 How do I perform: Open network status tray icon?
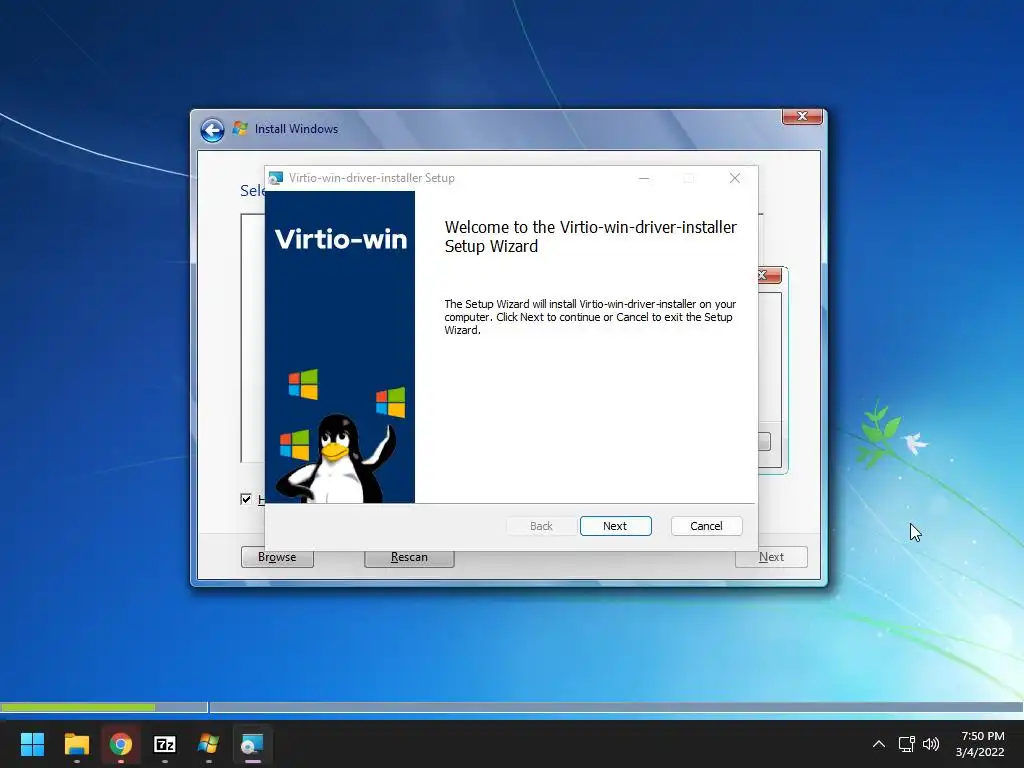coord(906,744)
